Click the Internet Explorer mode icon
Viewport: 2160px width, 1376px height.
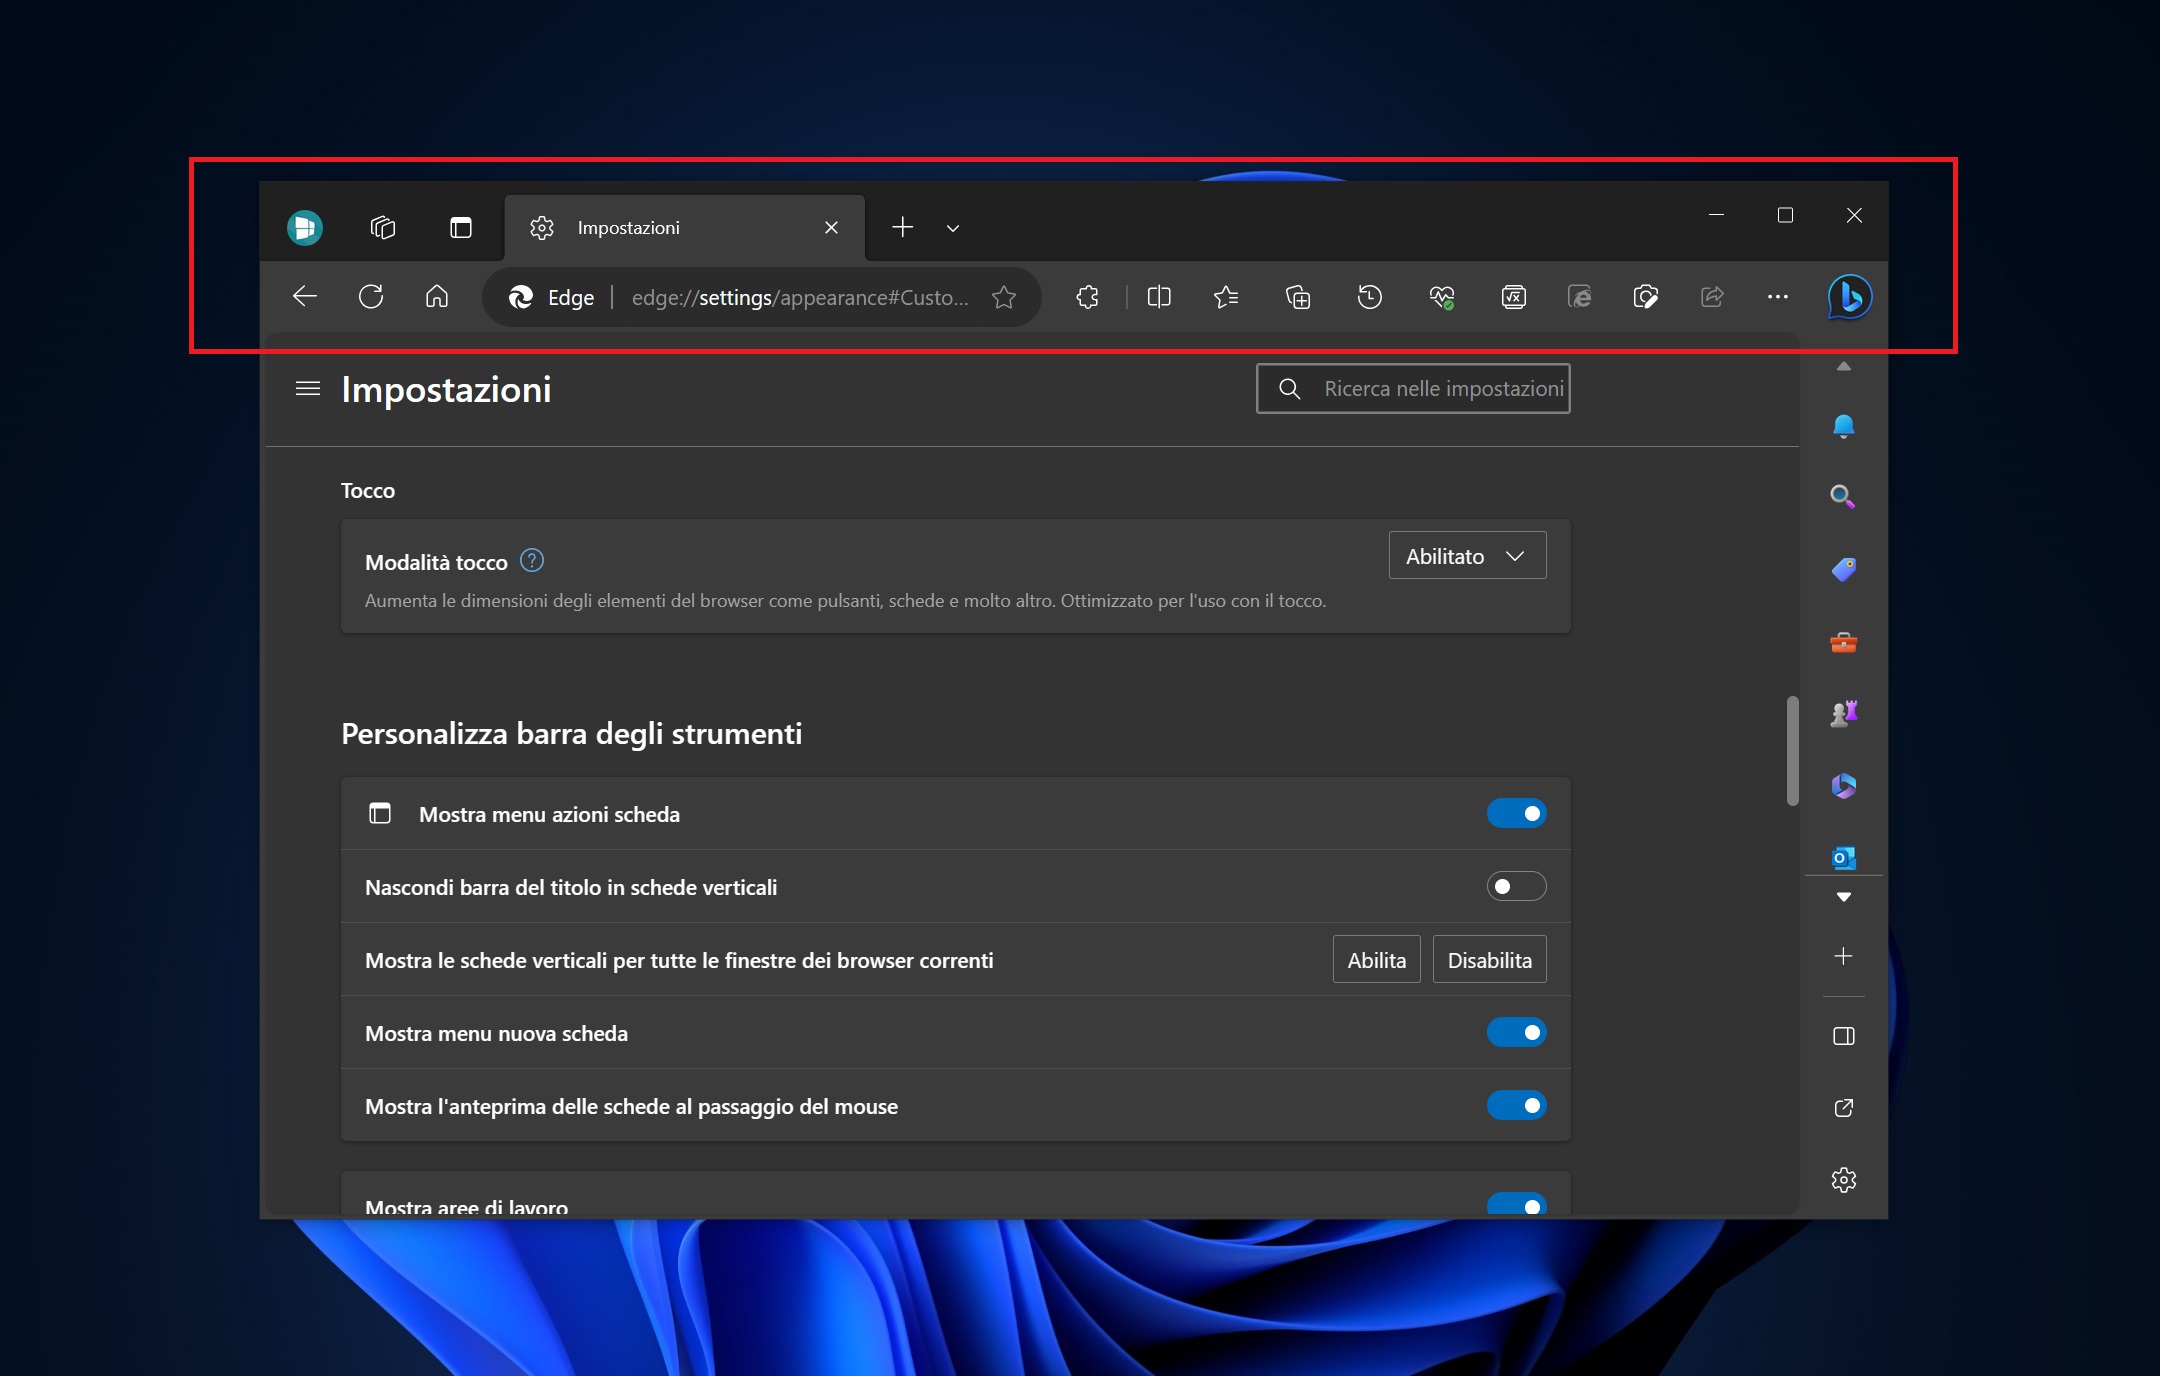(1580, 296)
